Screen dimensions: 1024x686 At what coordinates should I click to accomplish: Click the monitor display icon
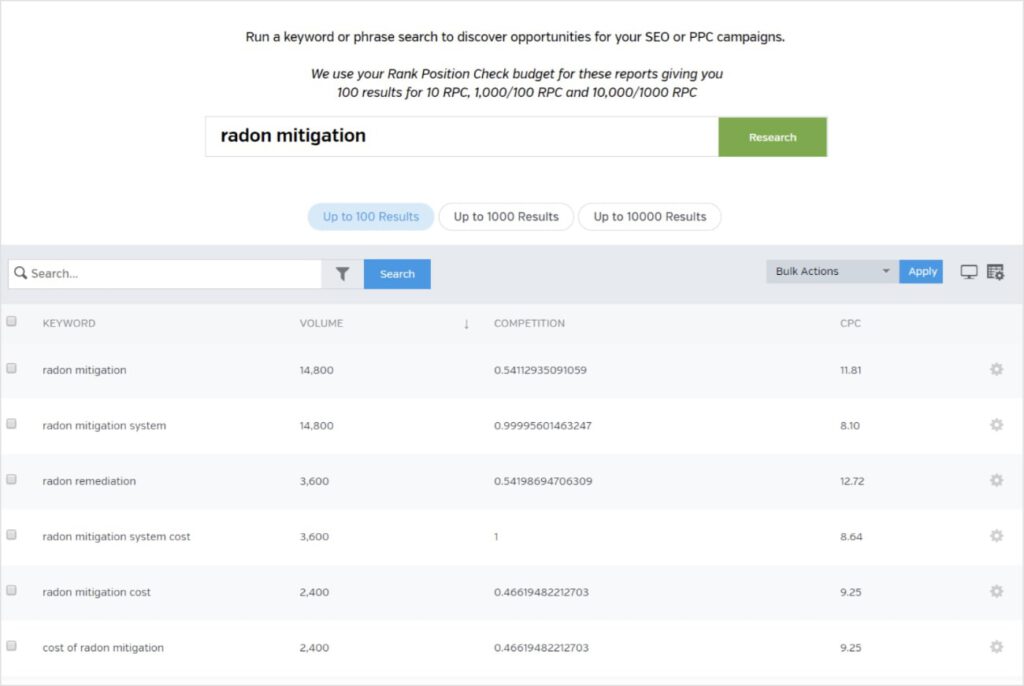click(x=968, y=271)
